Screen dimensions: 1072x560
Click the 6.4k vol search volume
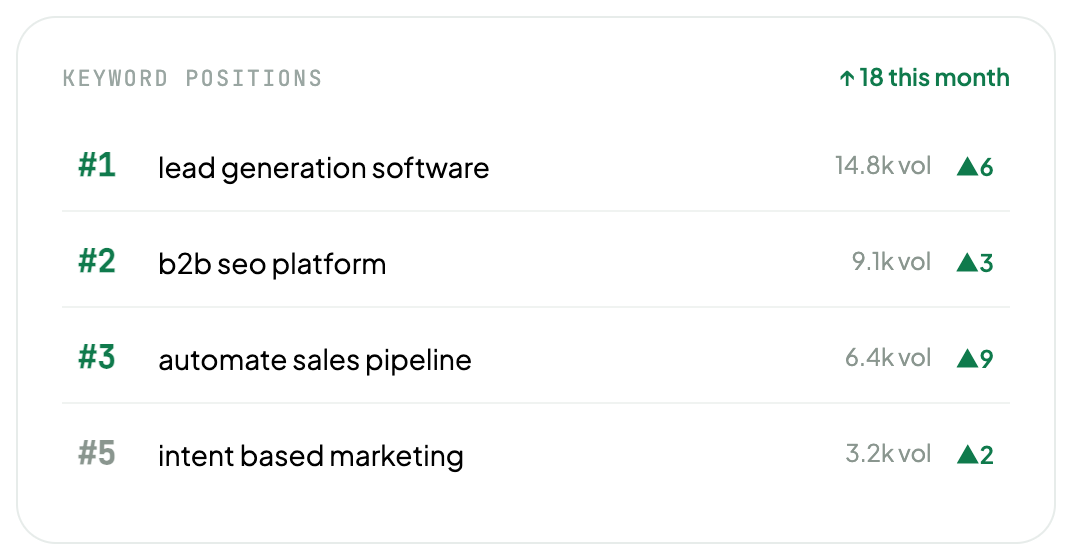tap(888, 357)
